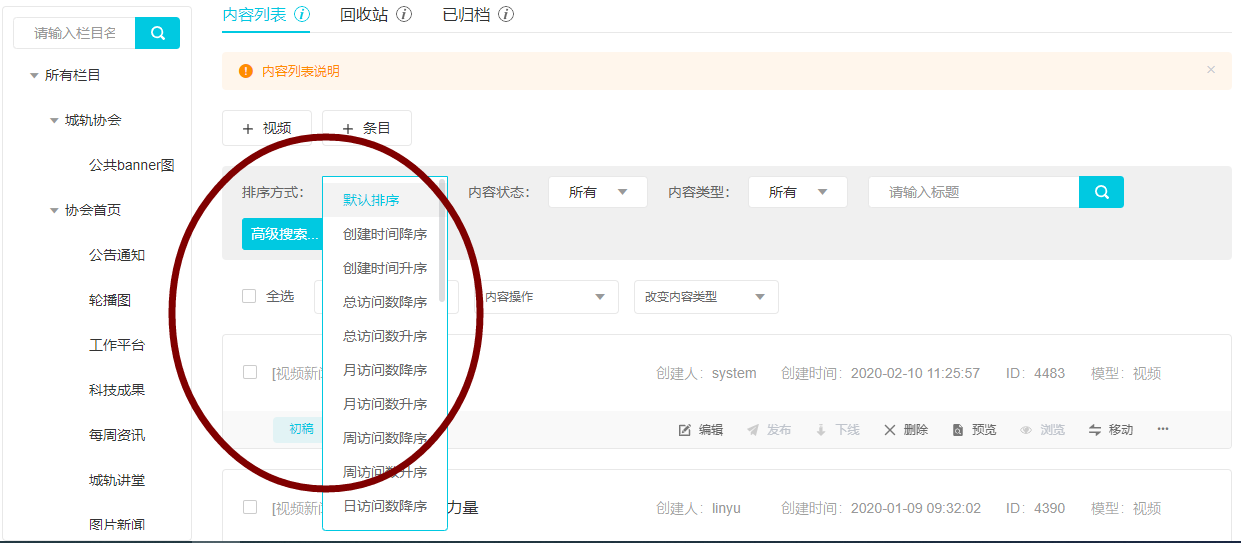
Task: Select 图片新闻 in the tree
Action: (x=117, y=525)
